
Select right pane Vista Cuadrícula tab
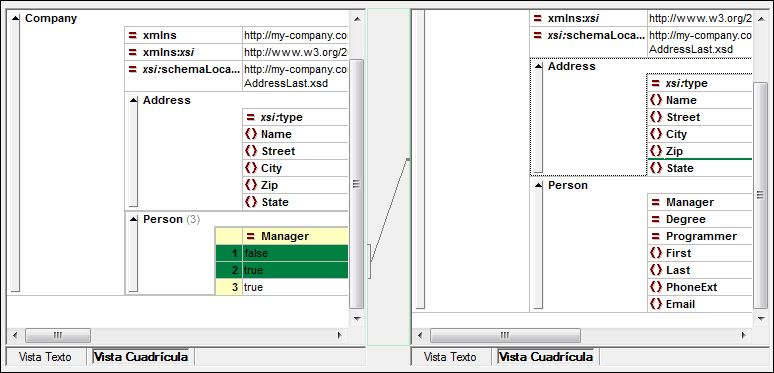point(546,357)
